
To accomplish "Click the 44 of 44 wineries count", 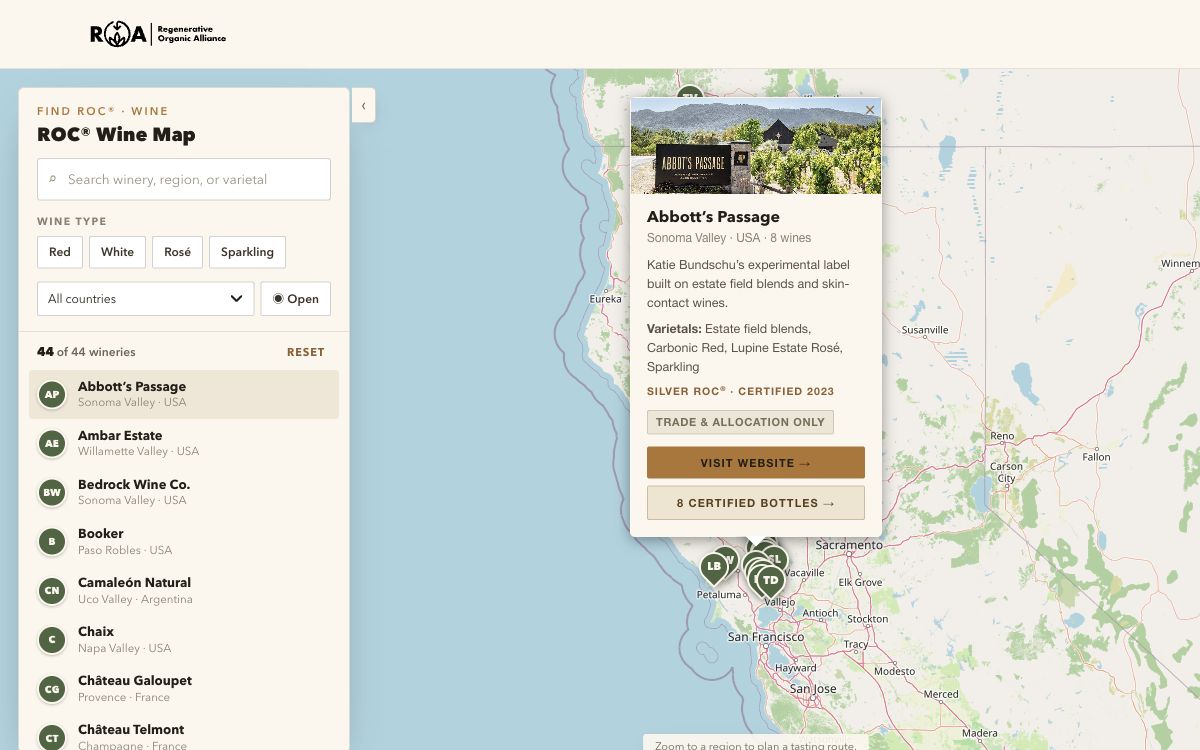I will 86,352.
